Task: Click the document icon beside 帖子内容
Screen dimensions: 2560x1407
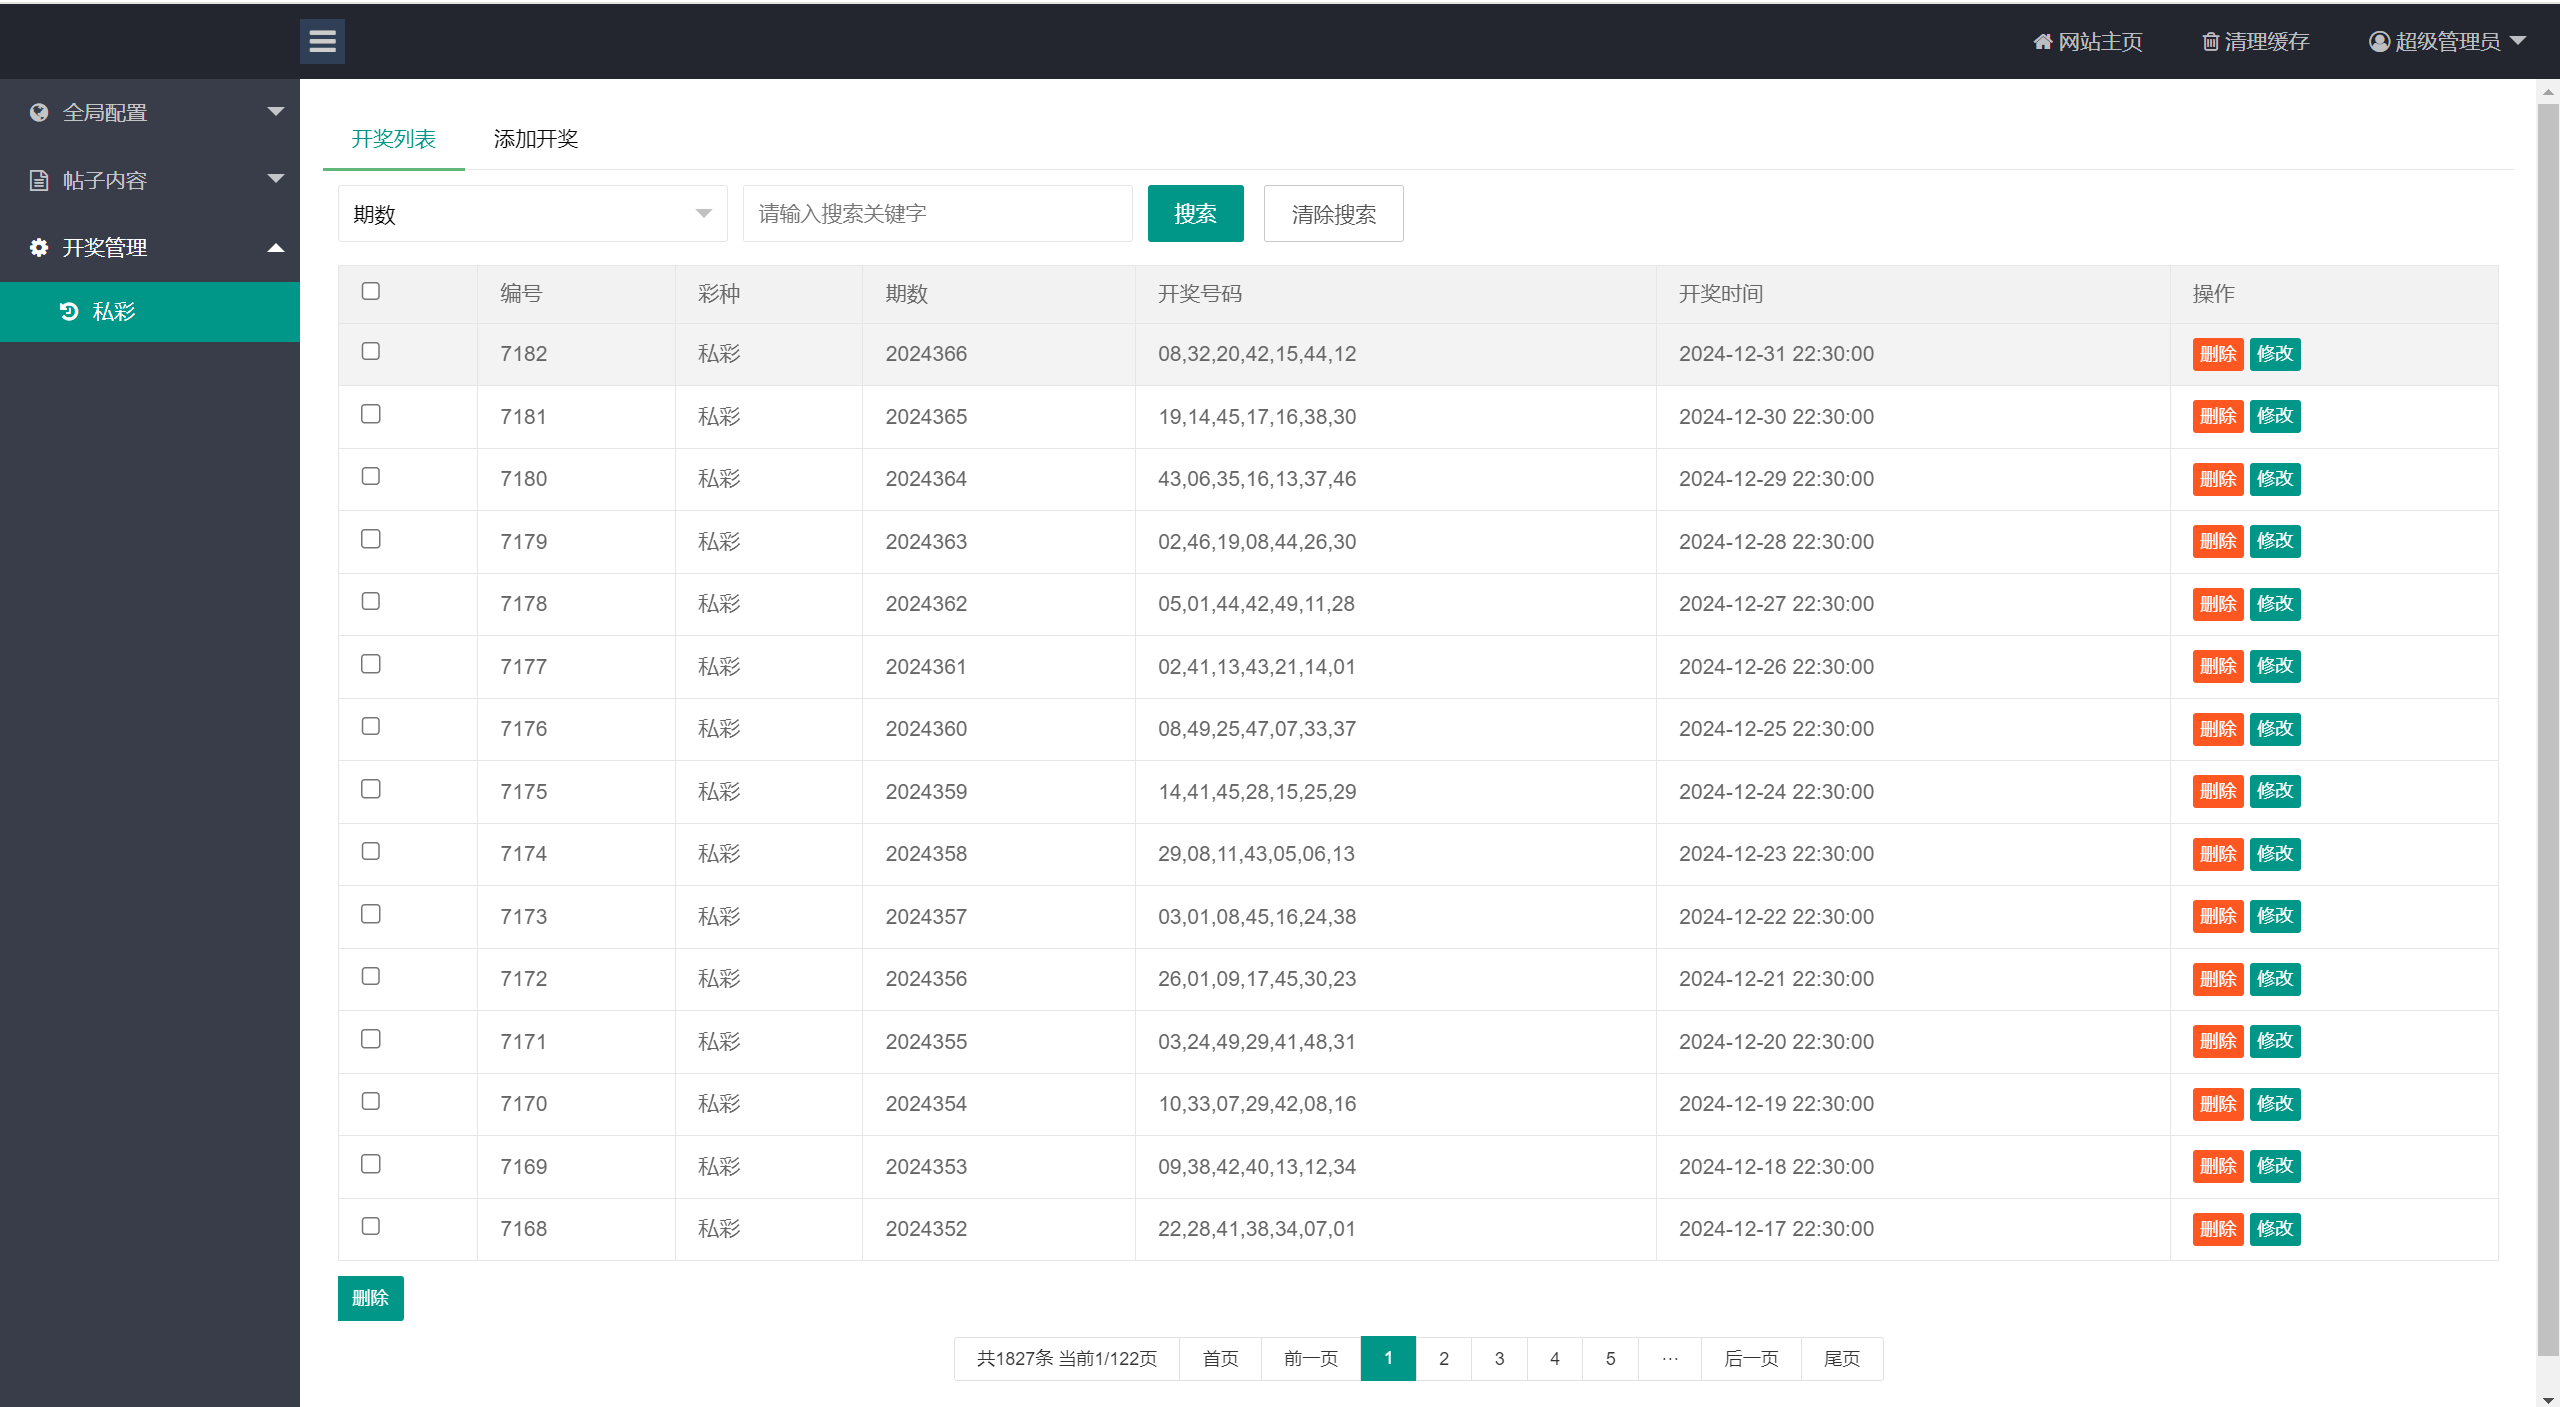Action: tap(39, 181)
